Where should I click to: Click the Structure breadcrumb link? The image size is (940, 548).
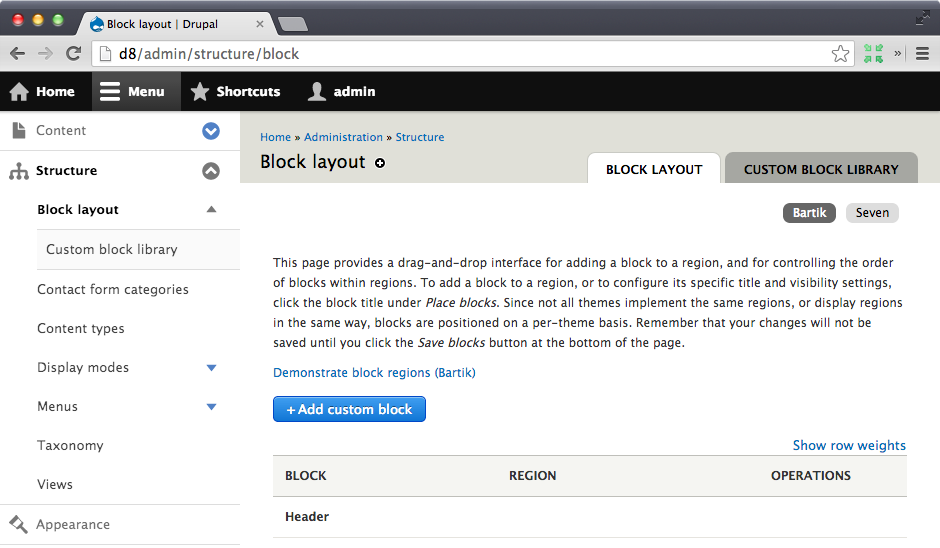(x=420, y=137)
